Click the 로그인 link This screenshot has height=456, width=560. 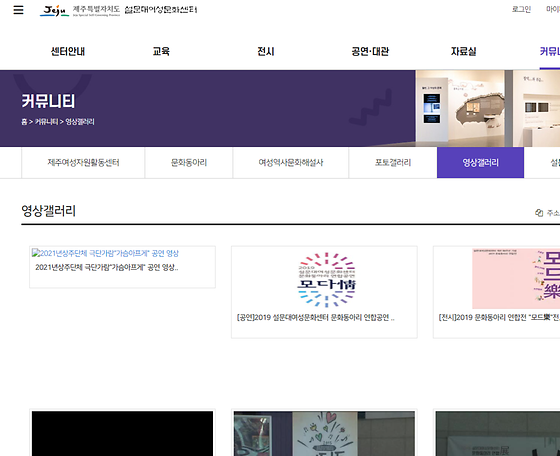[x=521, y=9]
